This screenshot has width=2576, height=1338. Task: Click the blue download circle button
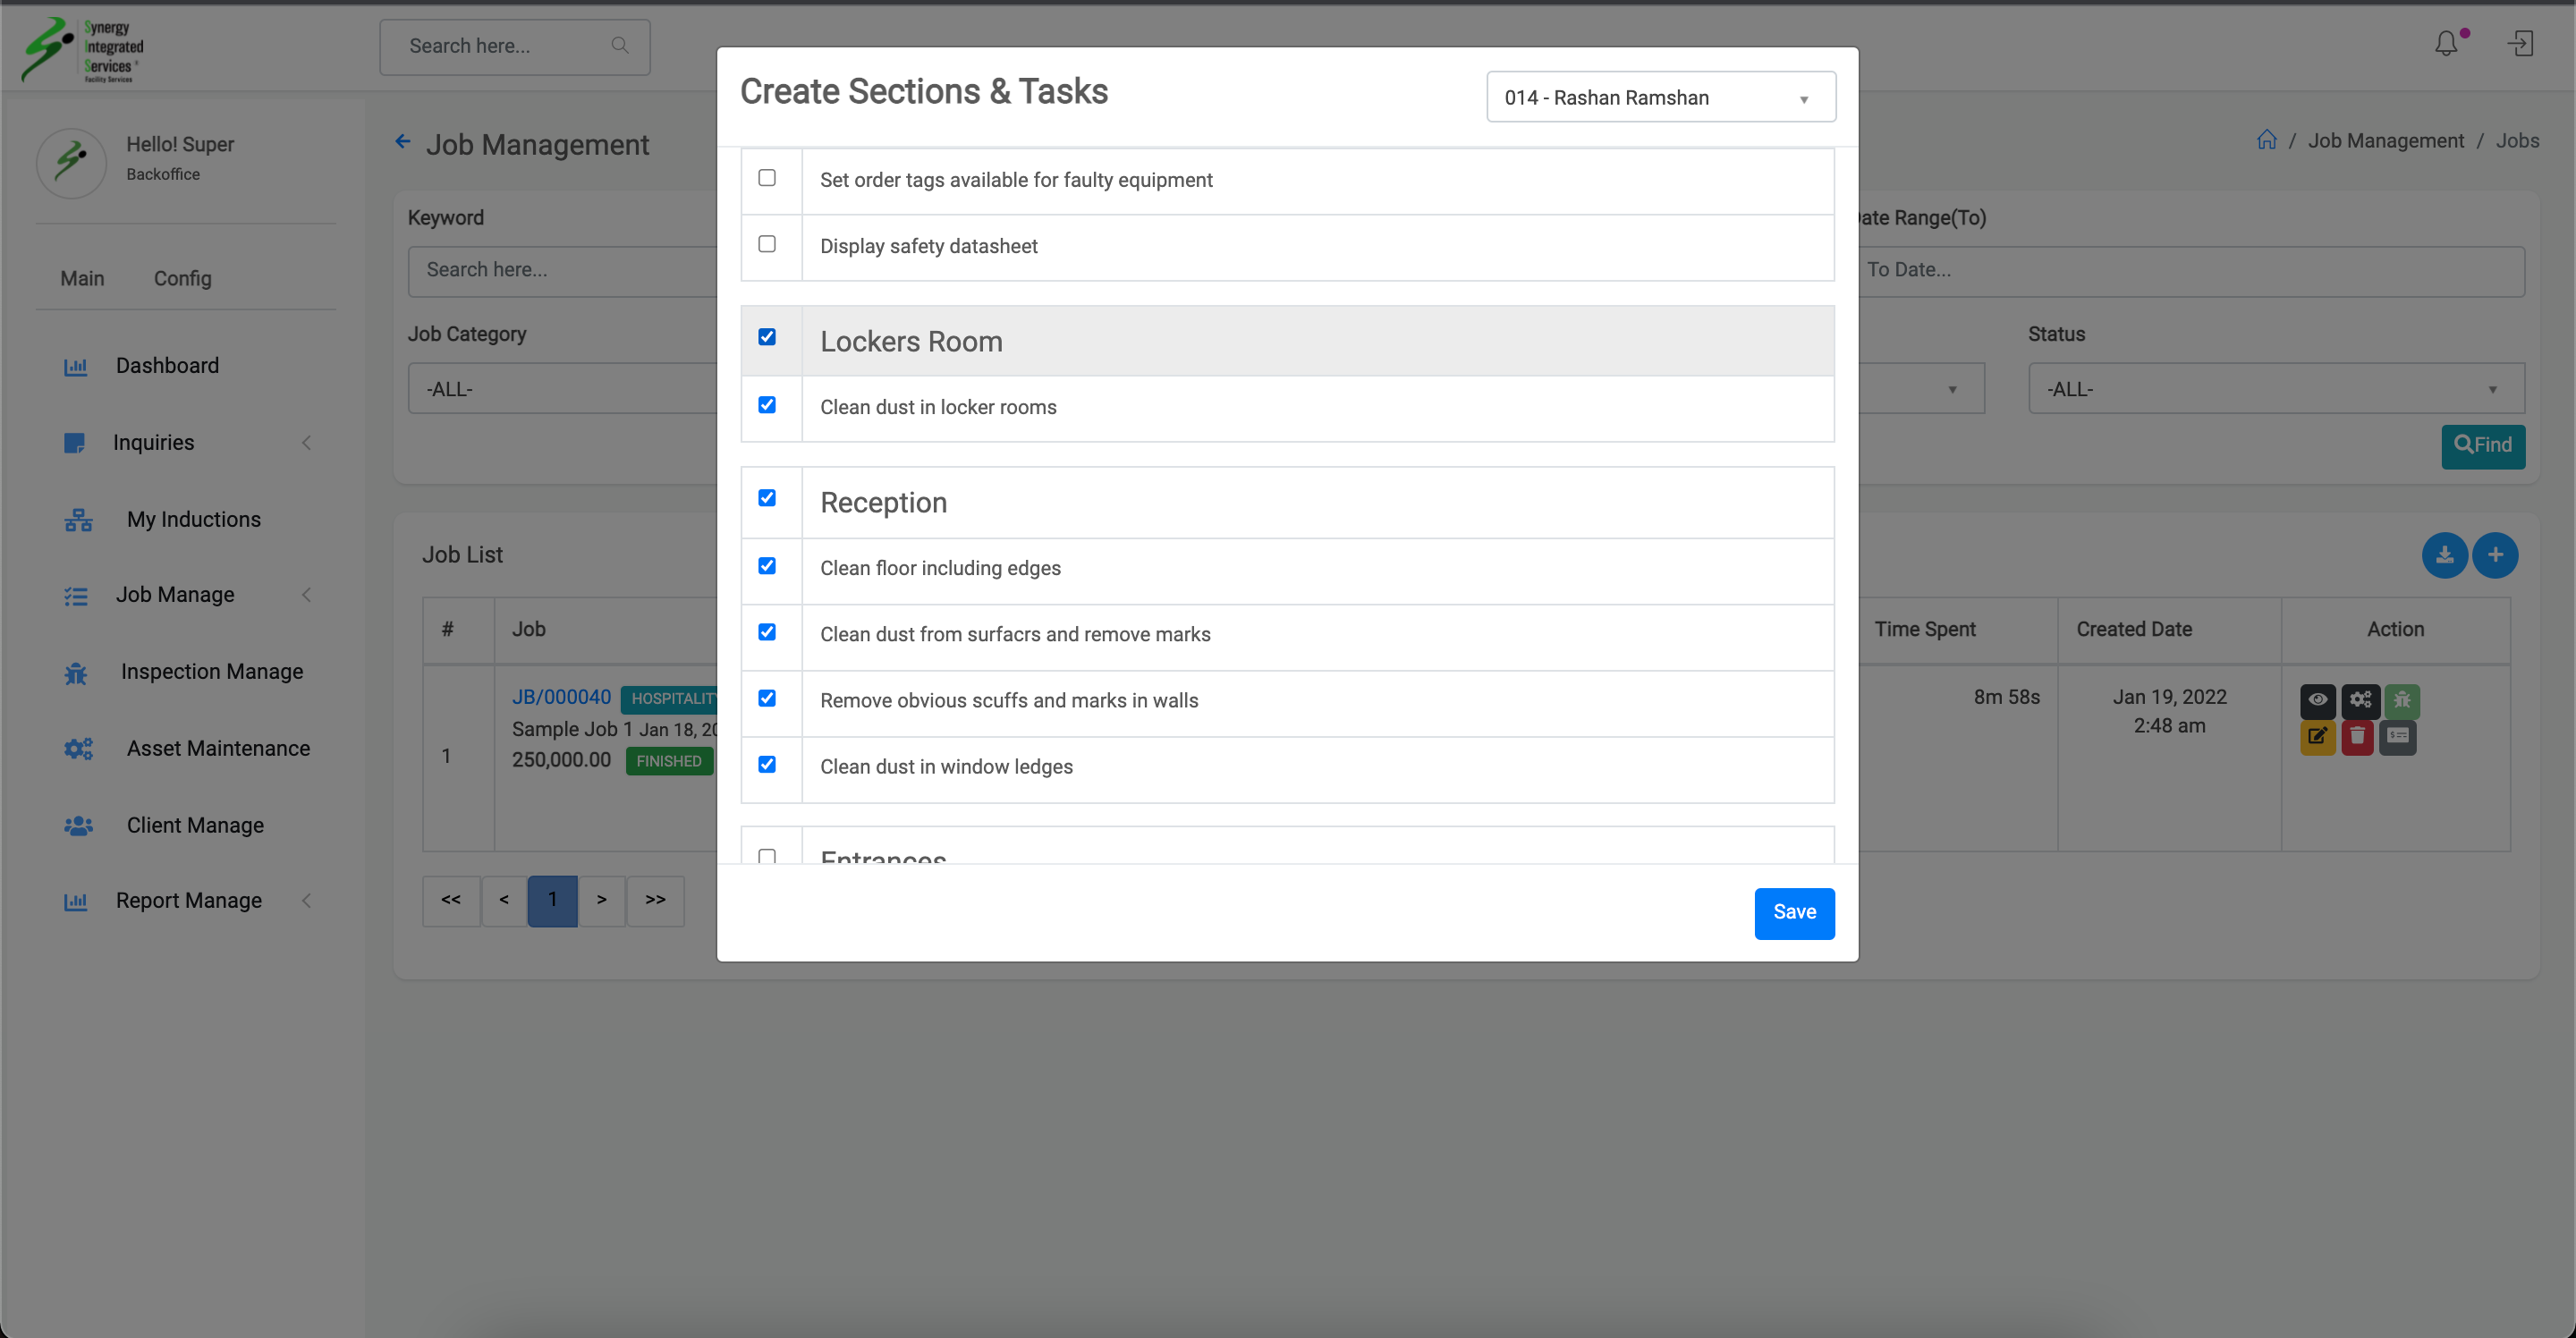(2444, 555)
